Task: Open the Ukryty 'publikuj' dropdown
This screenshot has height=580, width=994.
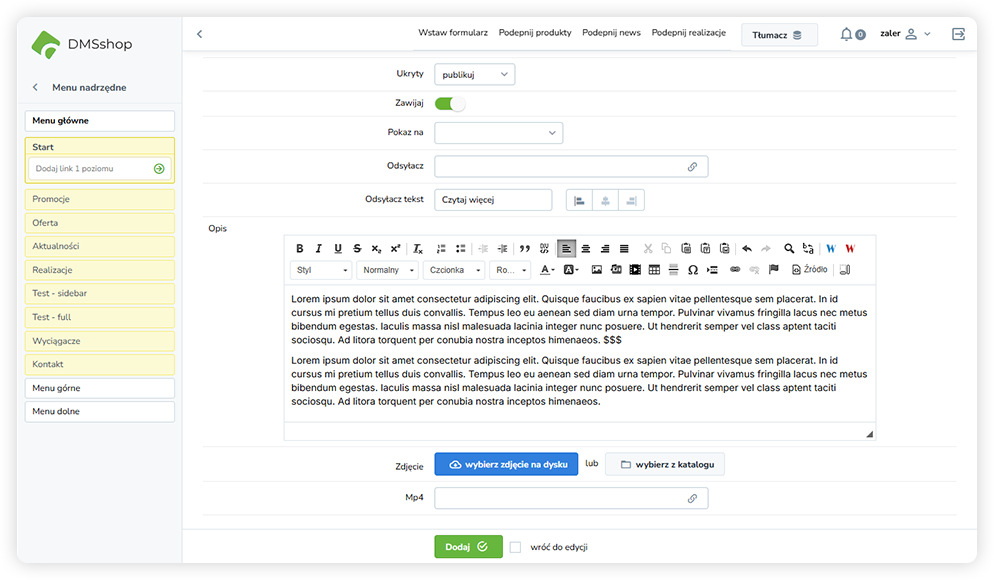Action: click(x=475, y=74)
